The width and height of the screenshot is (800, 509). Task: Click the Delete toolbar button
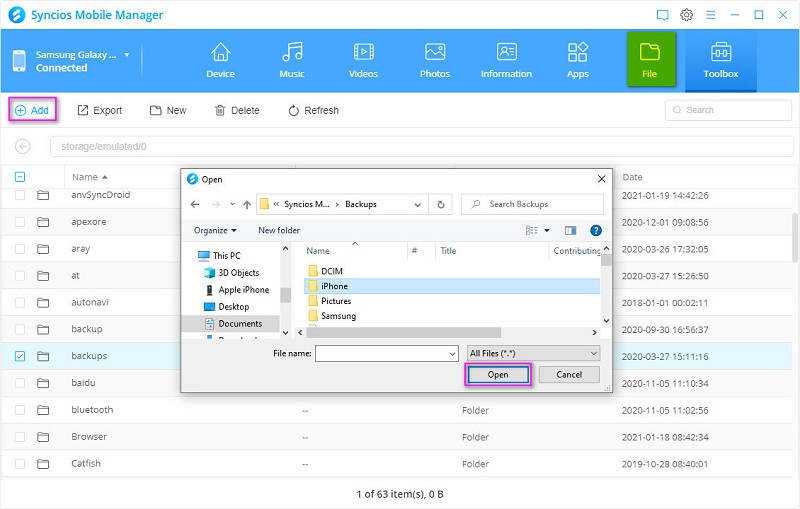(x=237, y=110)
